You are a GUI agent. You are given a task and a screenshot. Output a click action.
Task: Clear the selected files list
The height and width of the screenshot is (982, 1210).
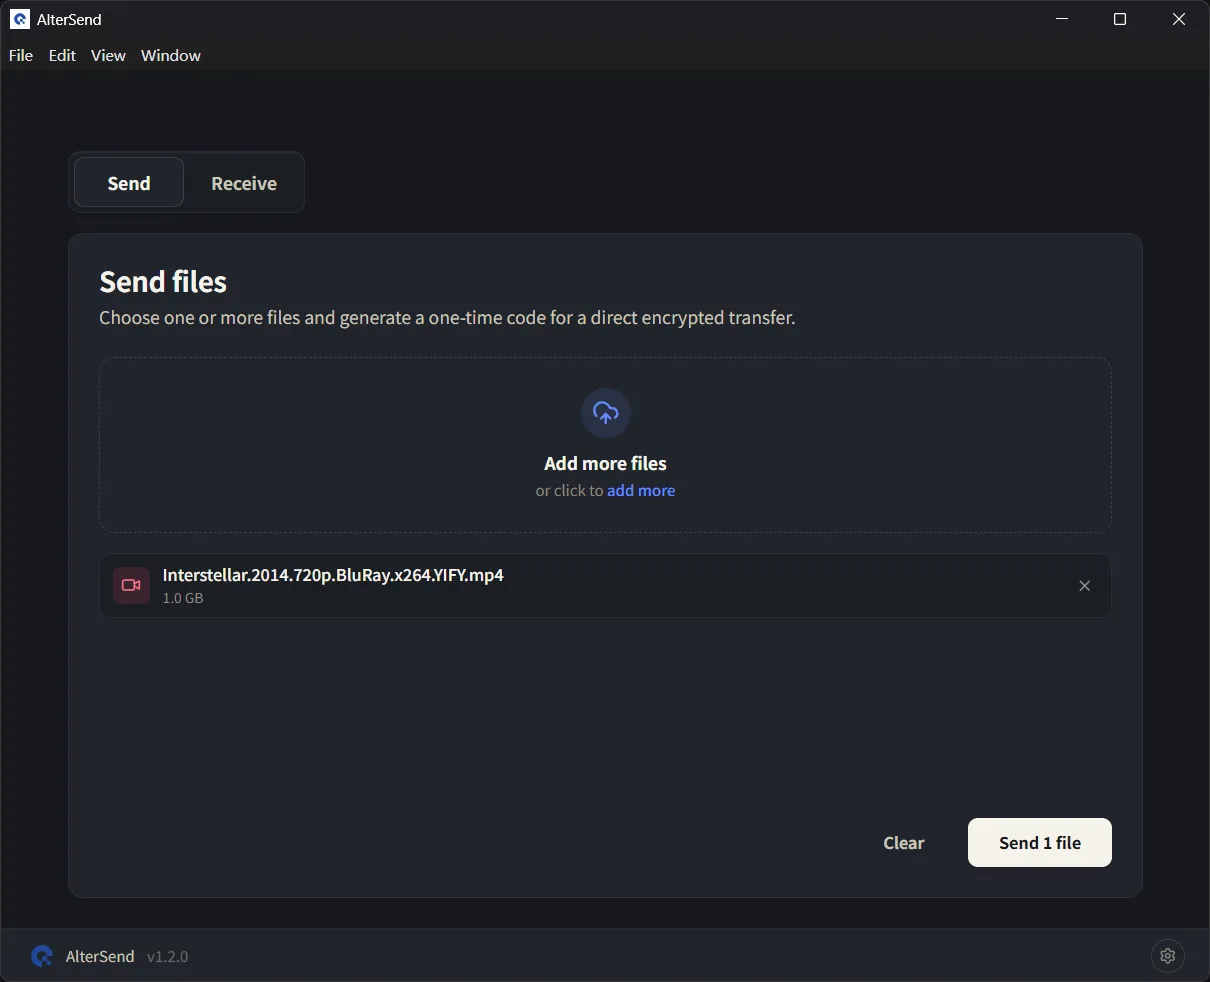pos(904,843)
